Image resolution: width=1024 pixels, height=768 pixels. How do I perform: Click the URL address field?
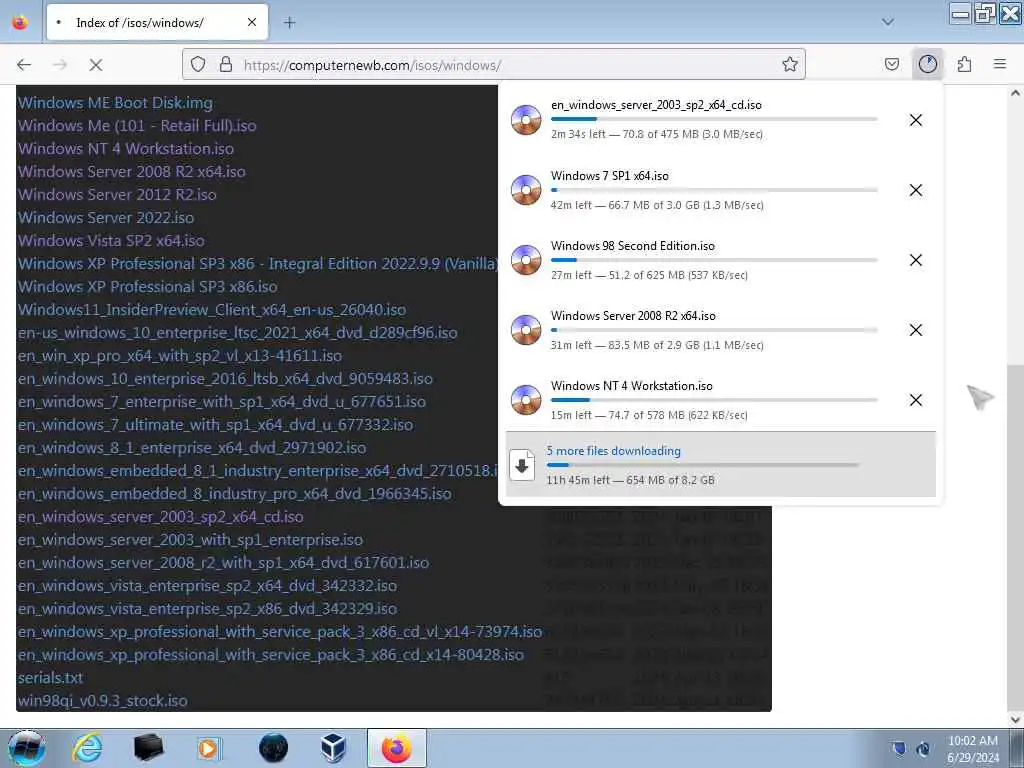pyautogui.click(x=503, y=65)
